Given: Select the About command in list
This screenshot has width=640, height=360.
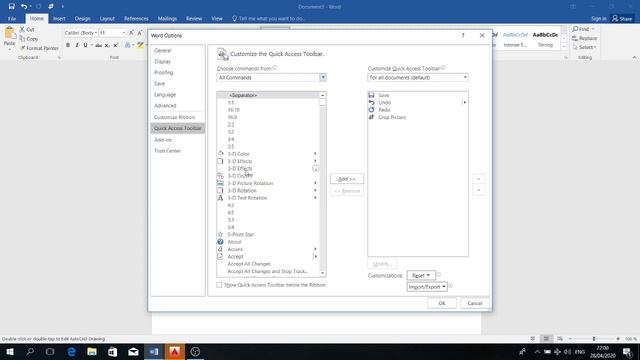Looking at the screenshot, I should click(x=267, y=242).
